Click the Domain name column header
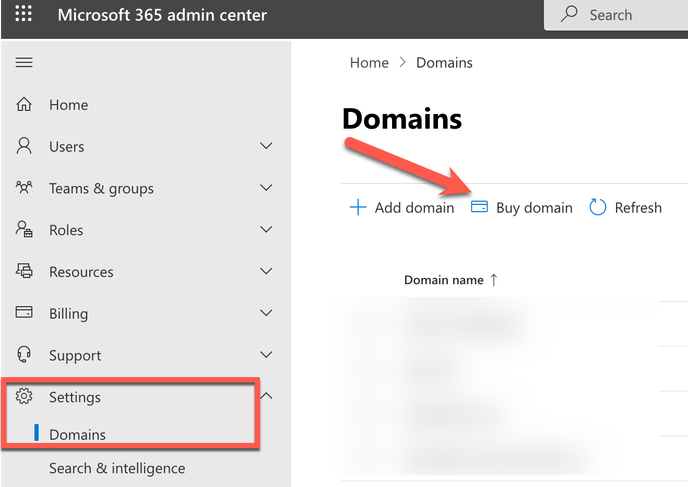The height and width of the screenshot is (487, 688). coord(444,280)
